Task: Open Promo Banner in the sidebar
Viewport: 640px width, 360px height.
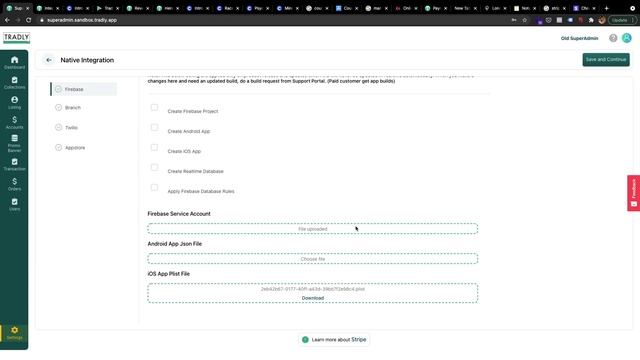Action: [x=14, y=143]
